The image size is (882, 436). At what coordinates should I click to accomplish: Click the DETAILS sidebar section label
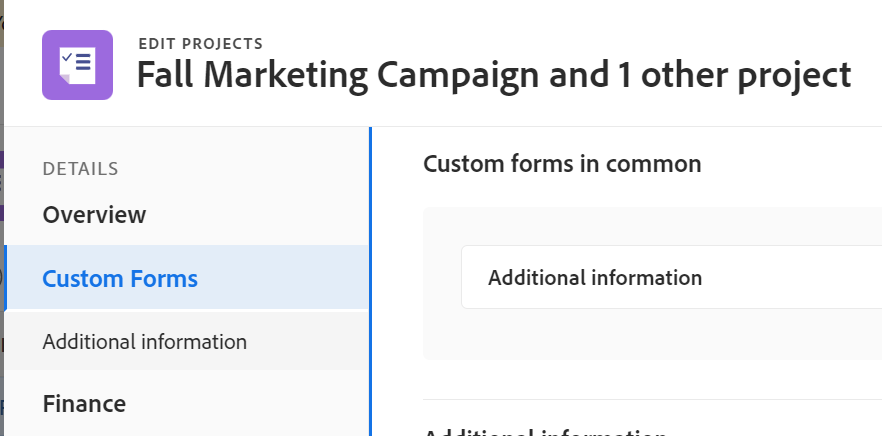(x=80, y=169)
